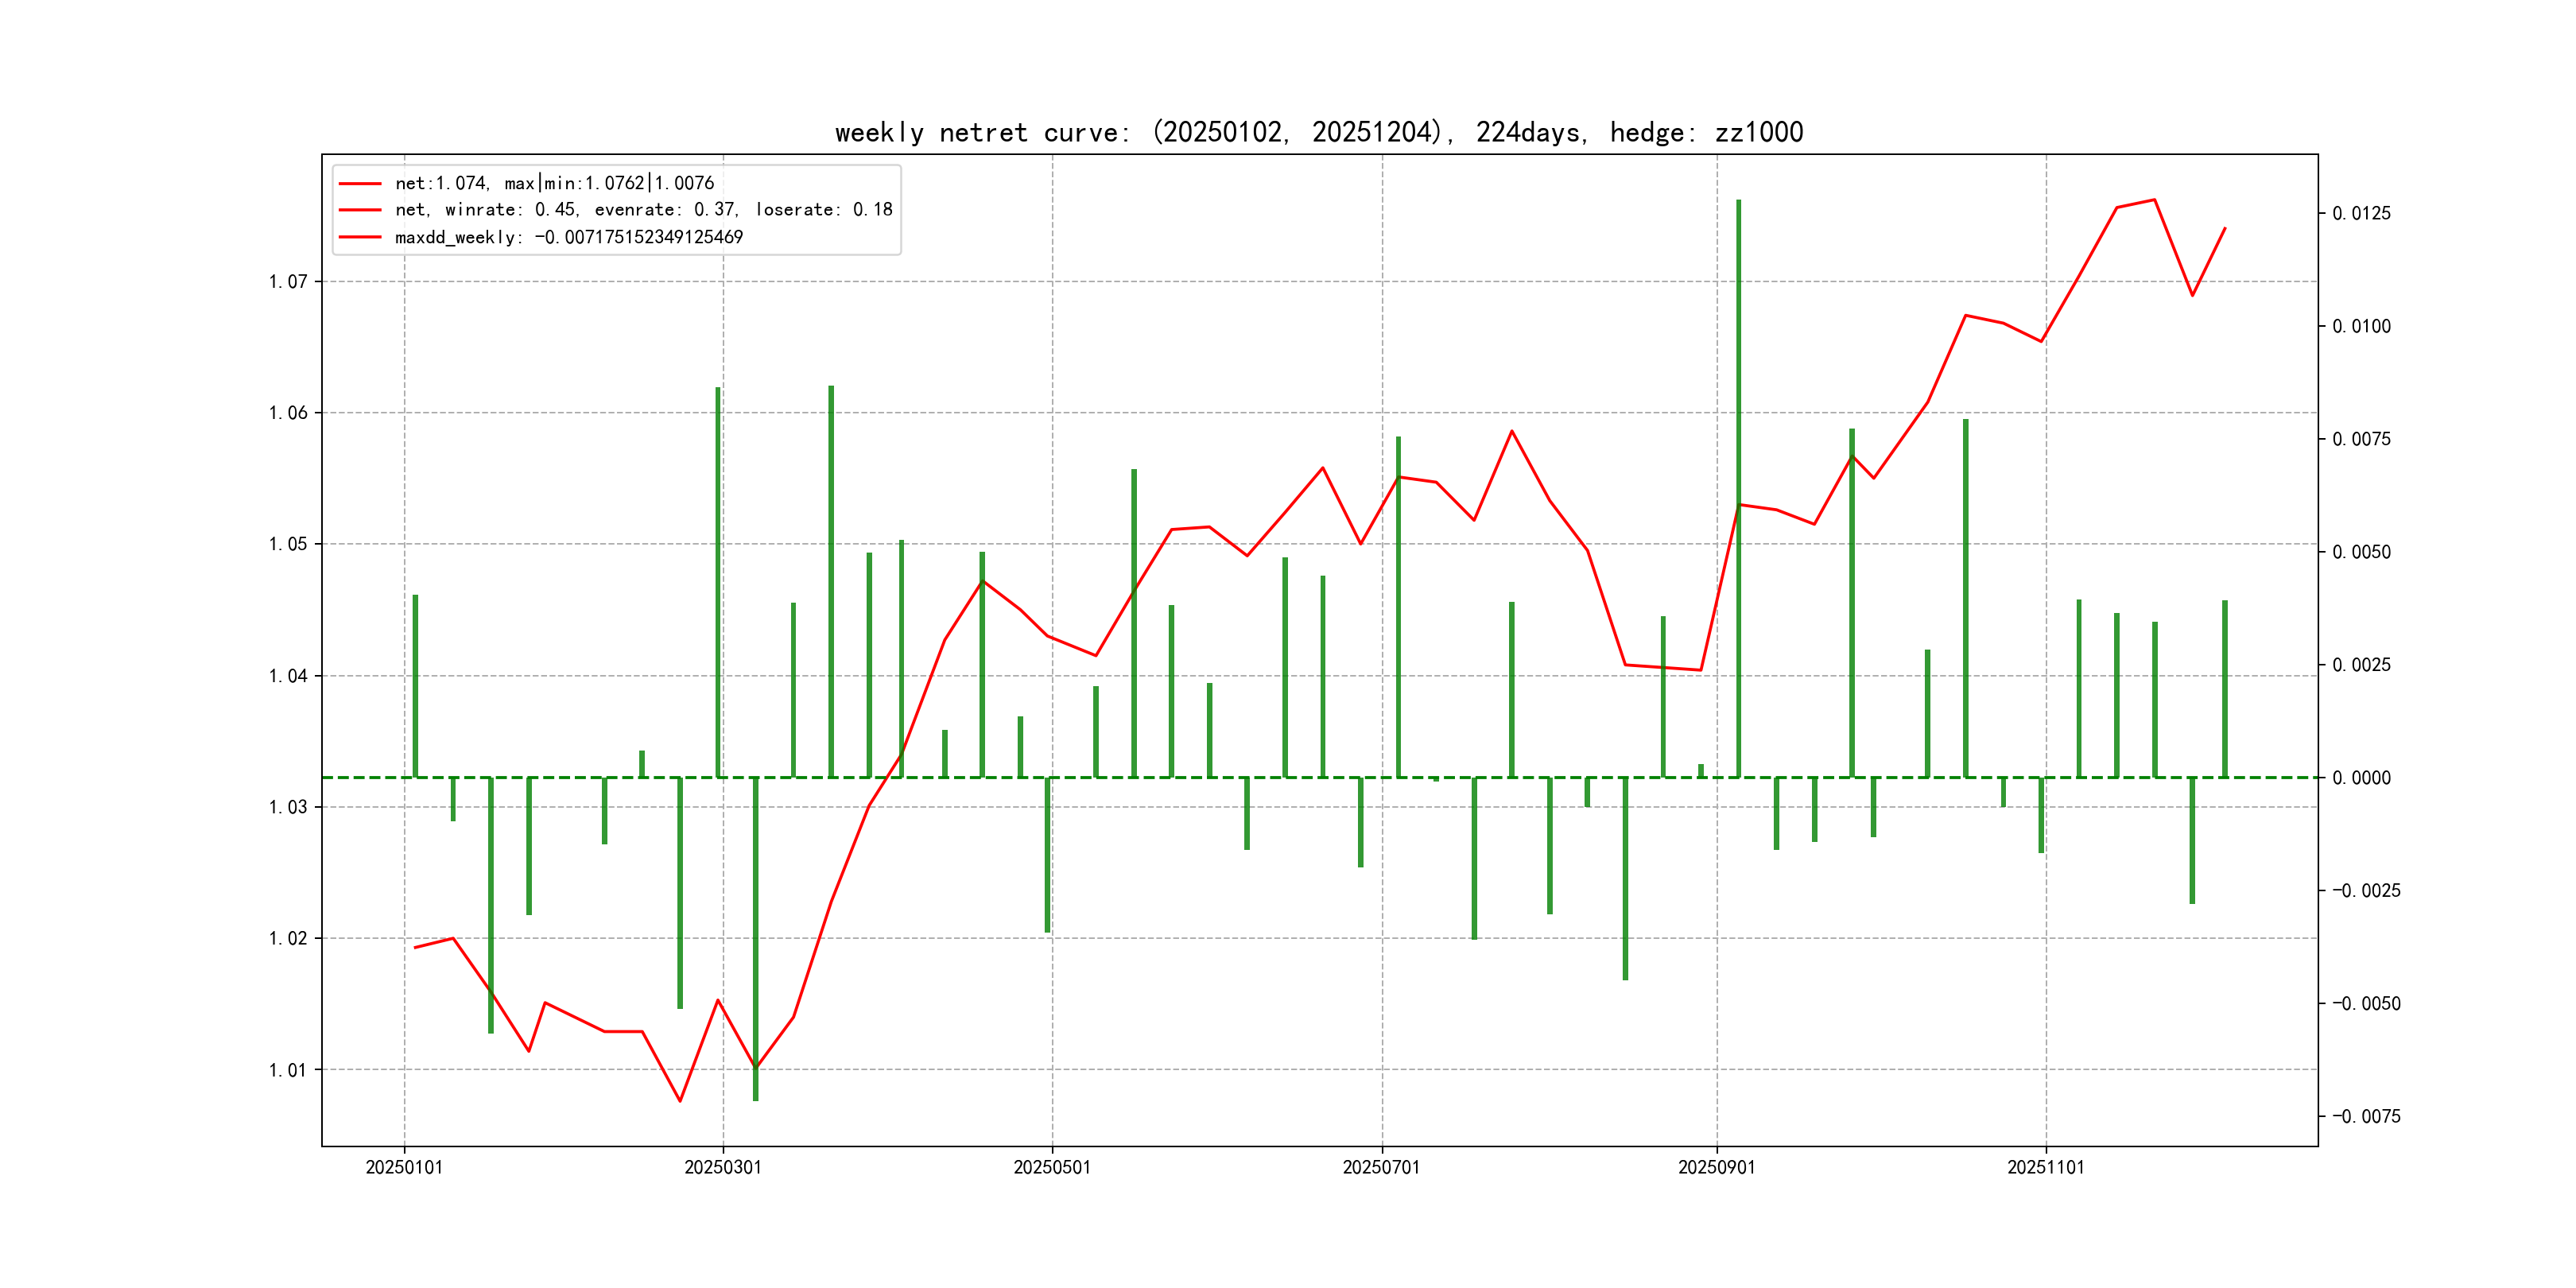The width and height of the screenshot is (2576, 1288).
Task: Click the last green bar on the right
Action: [x=2225, y=688]
